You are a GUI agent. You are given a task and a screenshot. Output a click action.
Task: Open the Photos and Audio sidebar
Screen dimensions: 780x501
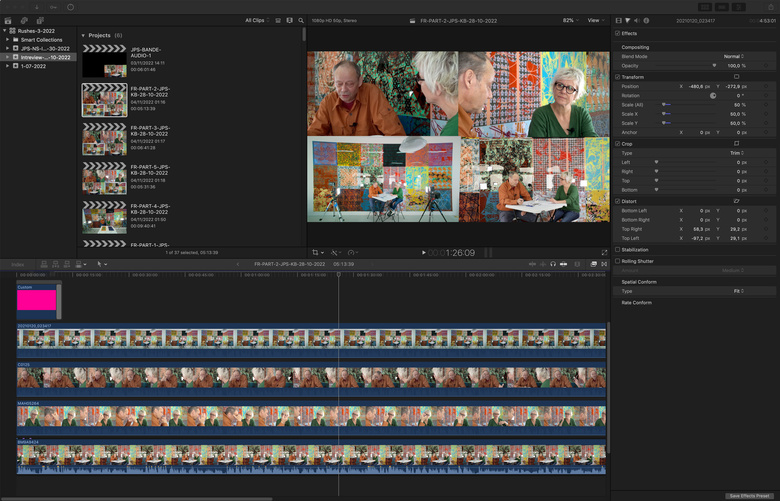(23, 20)
